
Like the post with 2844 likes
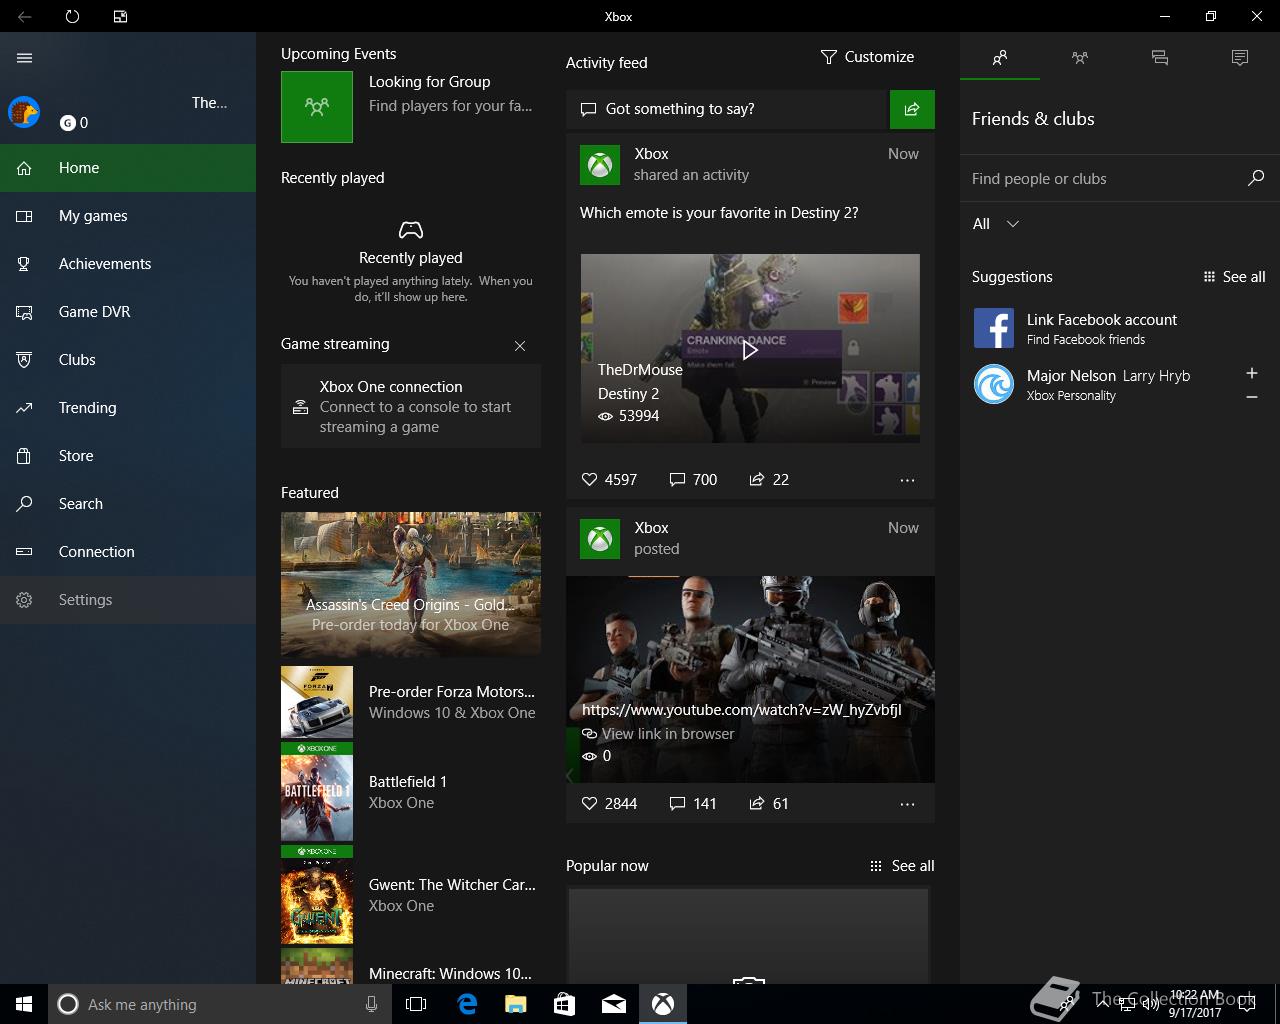click(x=609, y=804)
